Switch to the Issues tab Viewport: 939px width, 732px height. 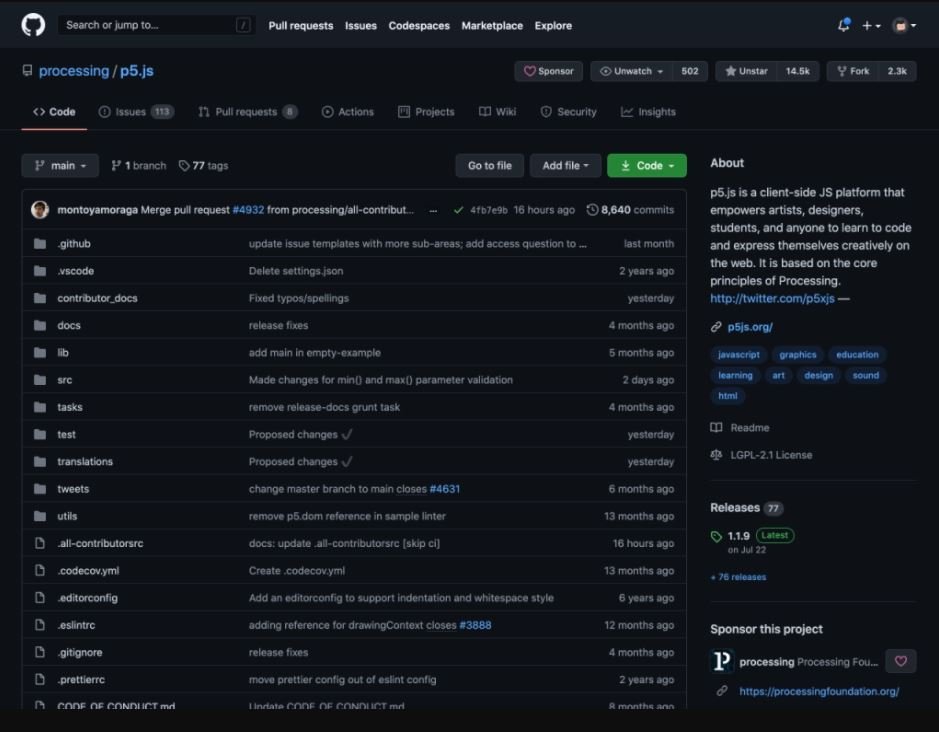tap(136, 112)
